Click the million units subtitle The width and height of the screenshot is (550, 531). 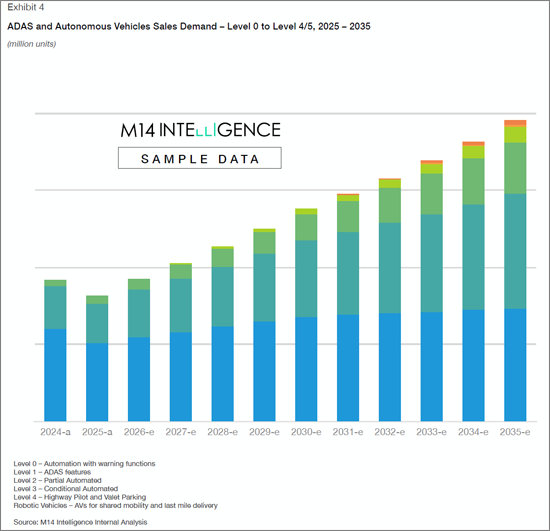pos(32,44)
